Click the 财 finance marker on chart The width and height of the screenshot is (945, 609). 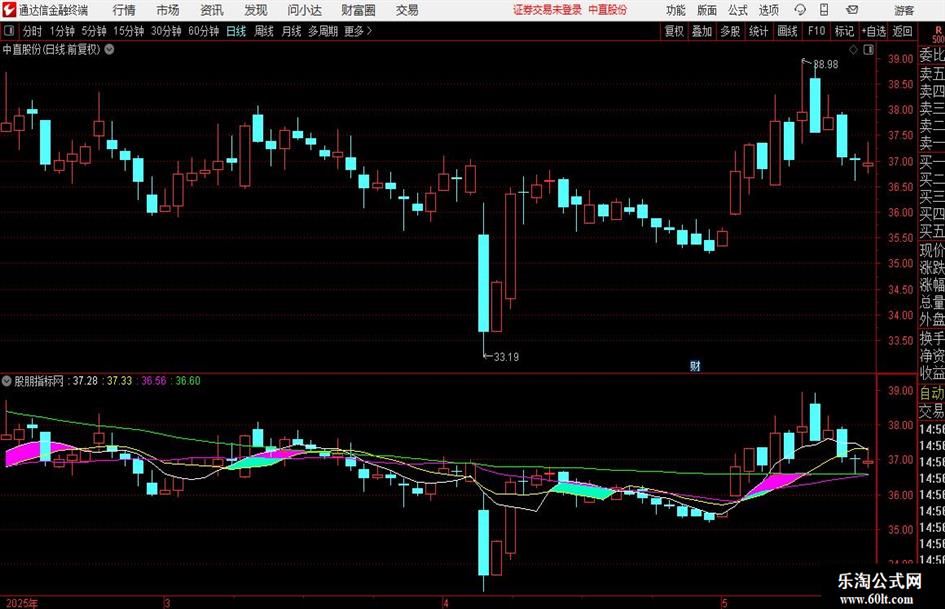click(695, 365)
